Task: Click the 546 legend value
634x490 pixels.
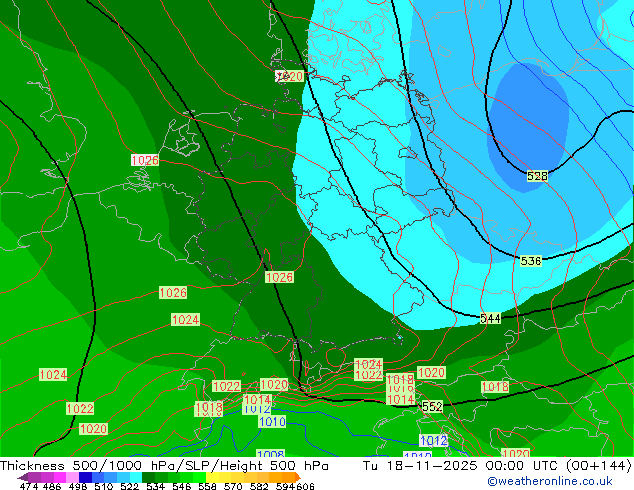Action: (x=182, y=486)
